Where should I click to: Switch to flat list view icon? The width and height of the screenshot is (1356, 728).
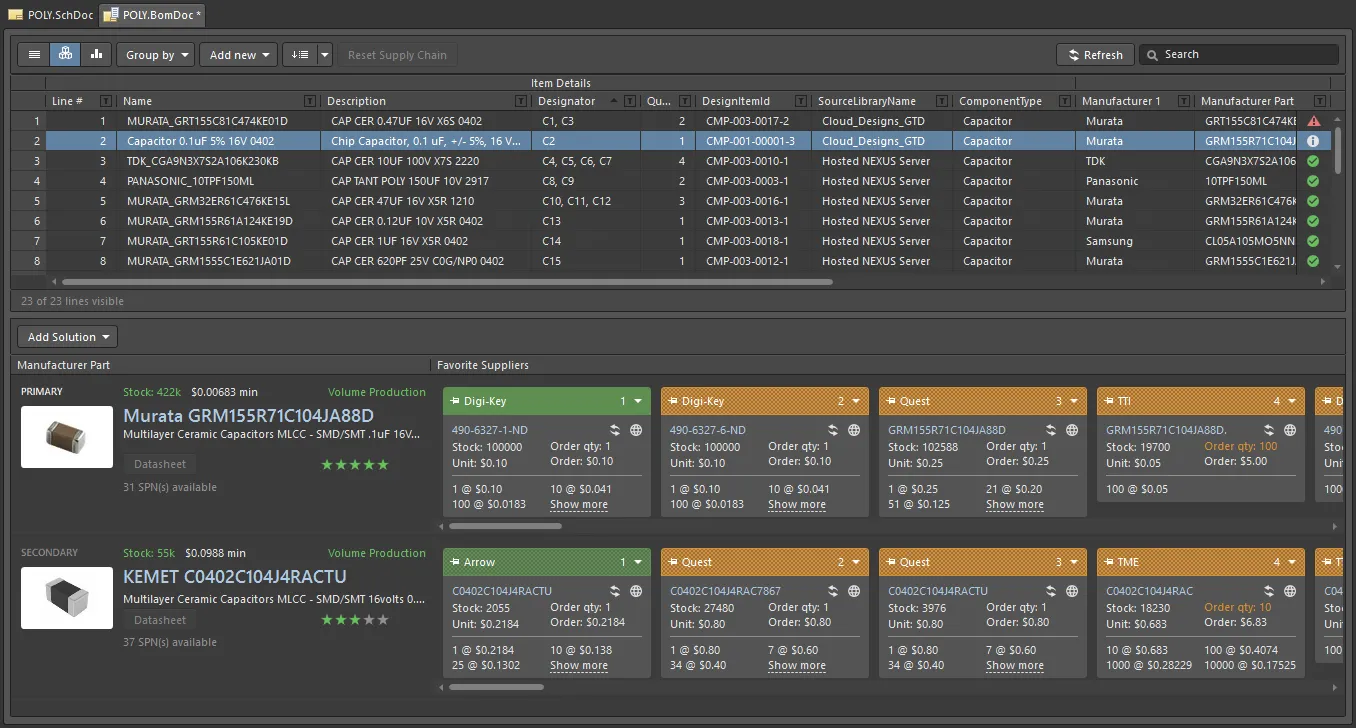point(34,55)
